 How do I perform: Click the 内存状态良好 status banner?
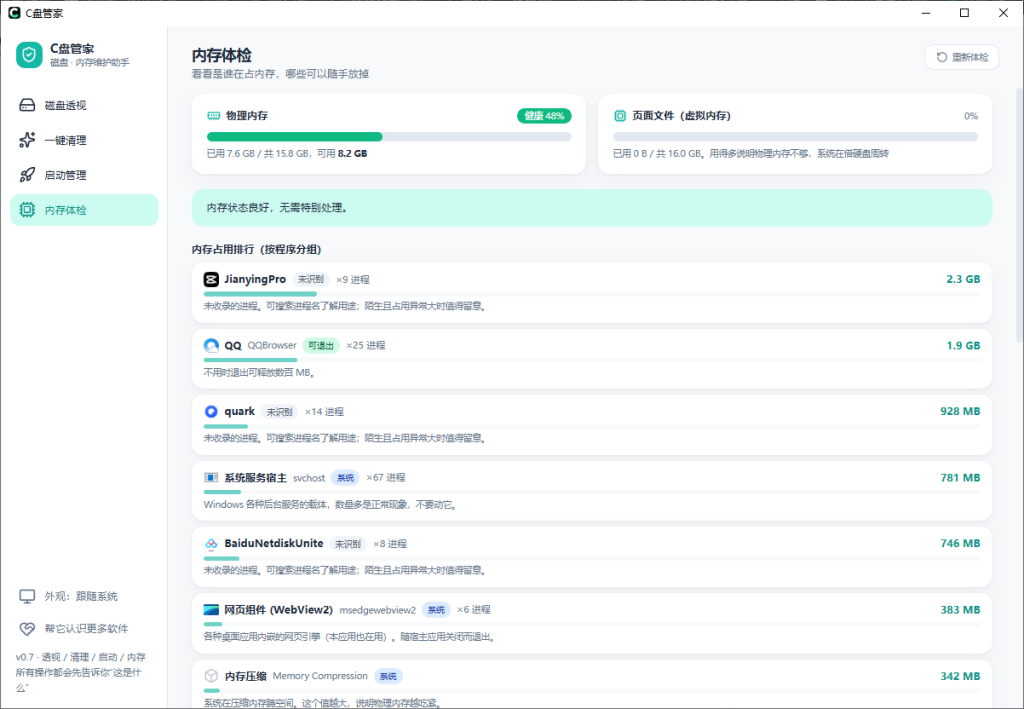point(592,208)
